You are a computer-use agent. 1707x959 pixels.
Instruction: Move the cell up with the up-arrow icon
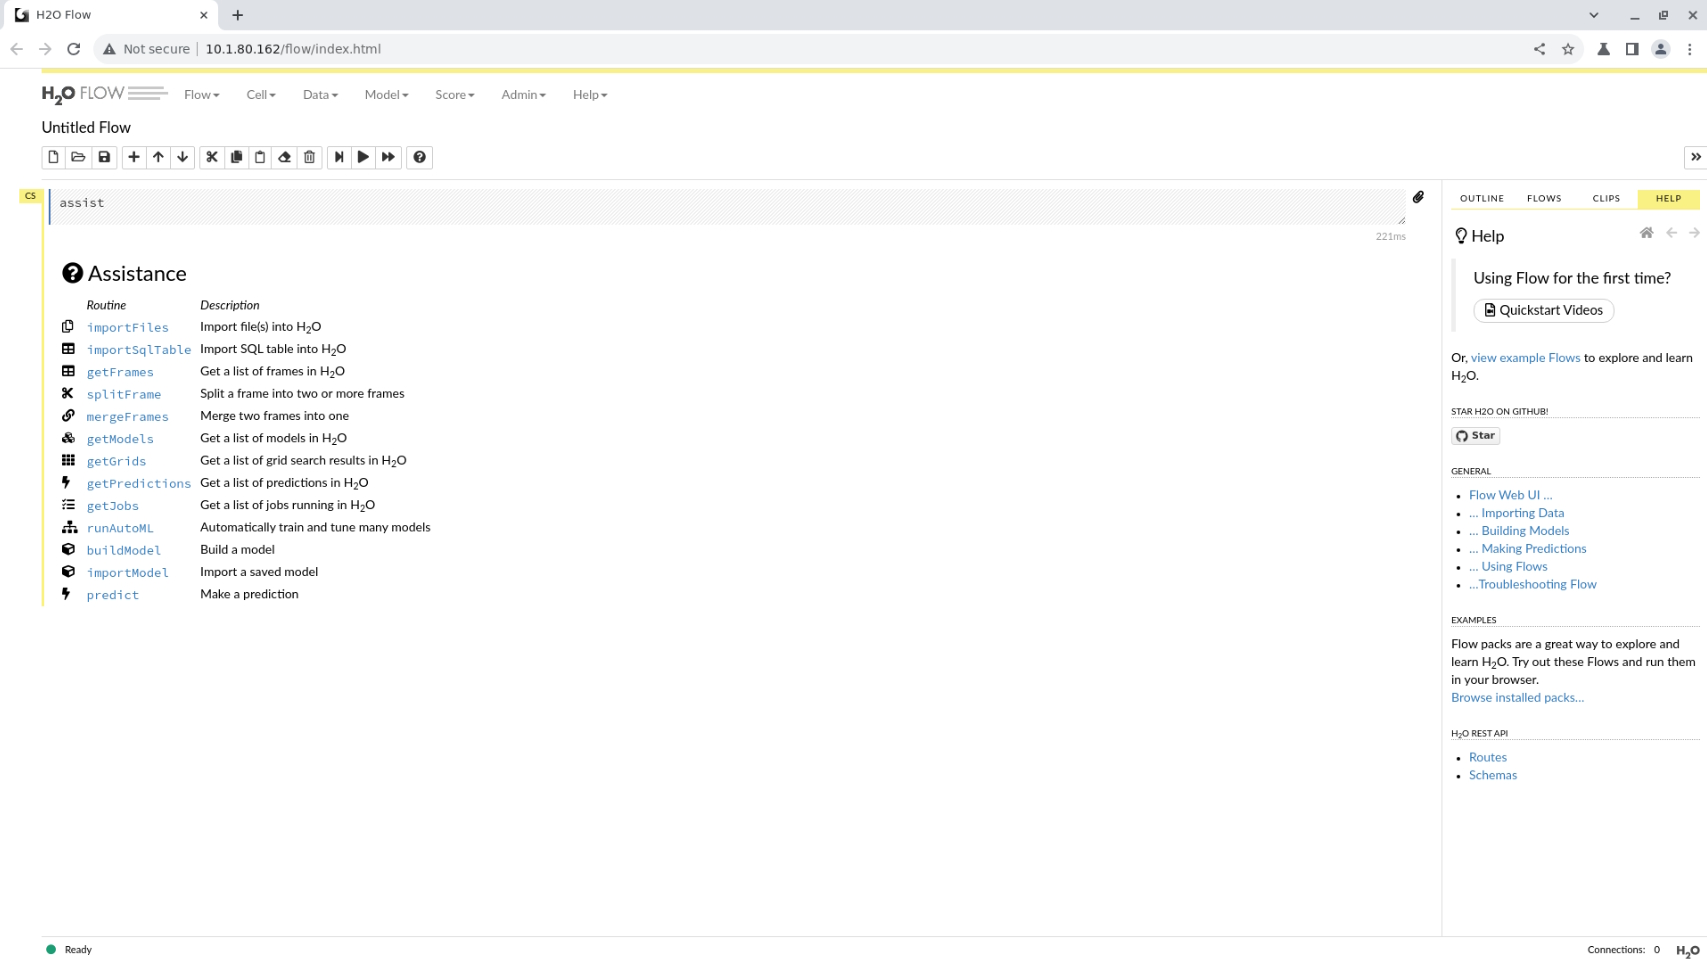pyautogui.click(x=157, y=157)
